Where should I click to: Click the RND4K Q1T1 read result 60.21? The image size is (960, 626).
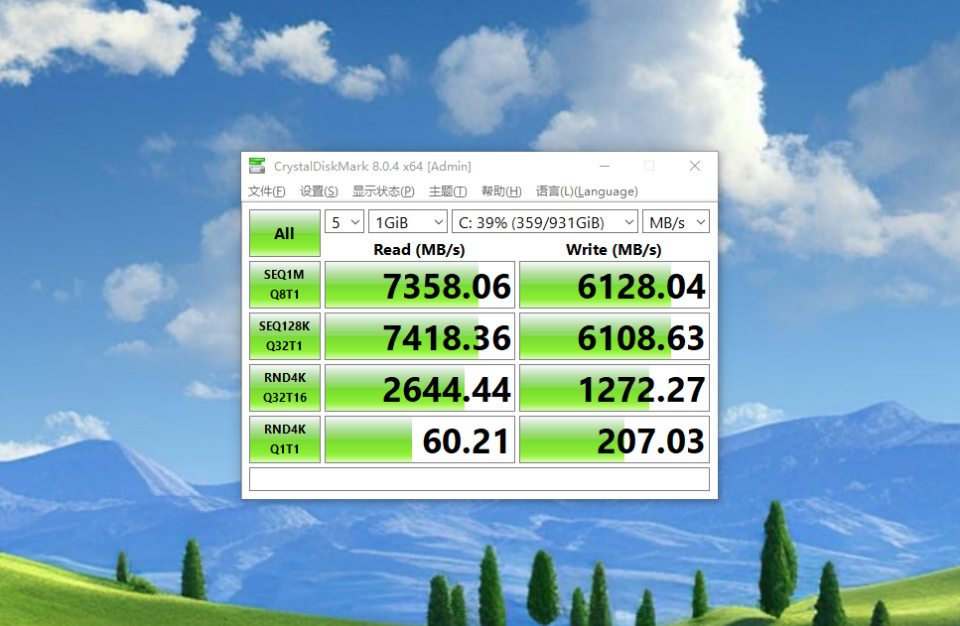click(x=419, y=439)
